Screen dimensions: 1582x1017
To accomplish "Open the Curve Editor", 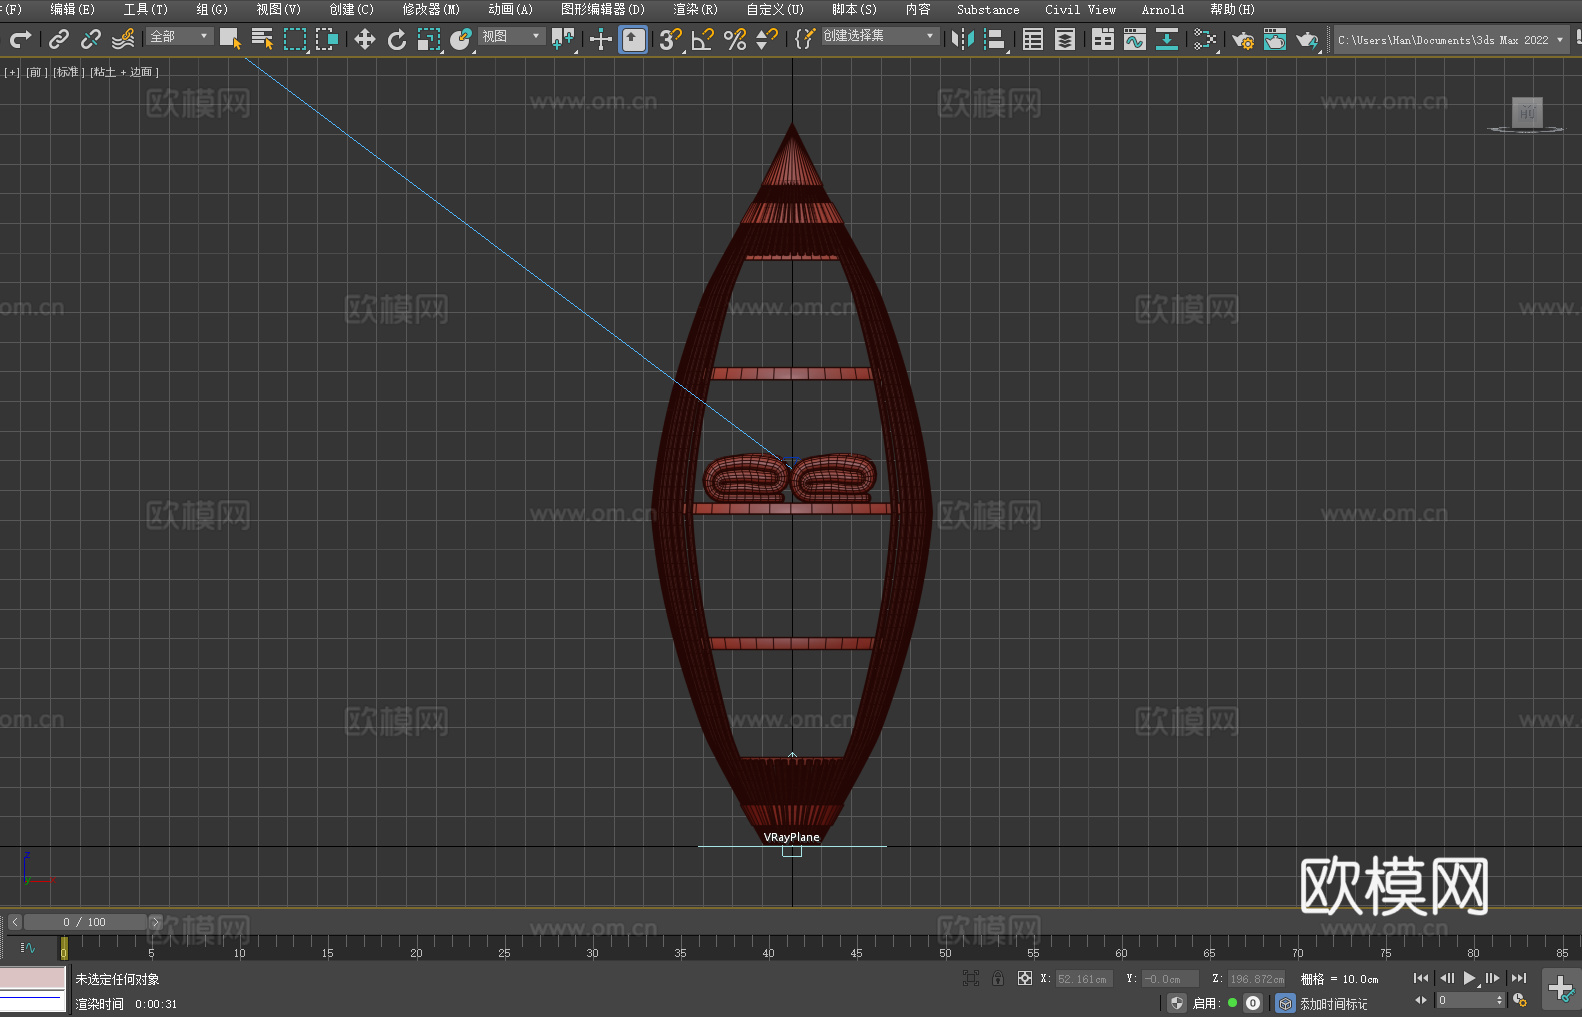I will pyautogui.click(x=1135, y=39).
